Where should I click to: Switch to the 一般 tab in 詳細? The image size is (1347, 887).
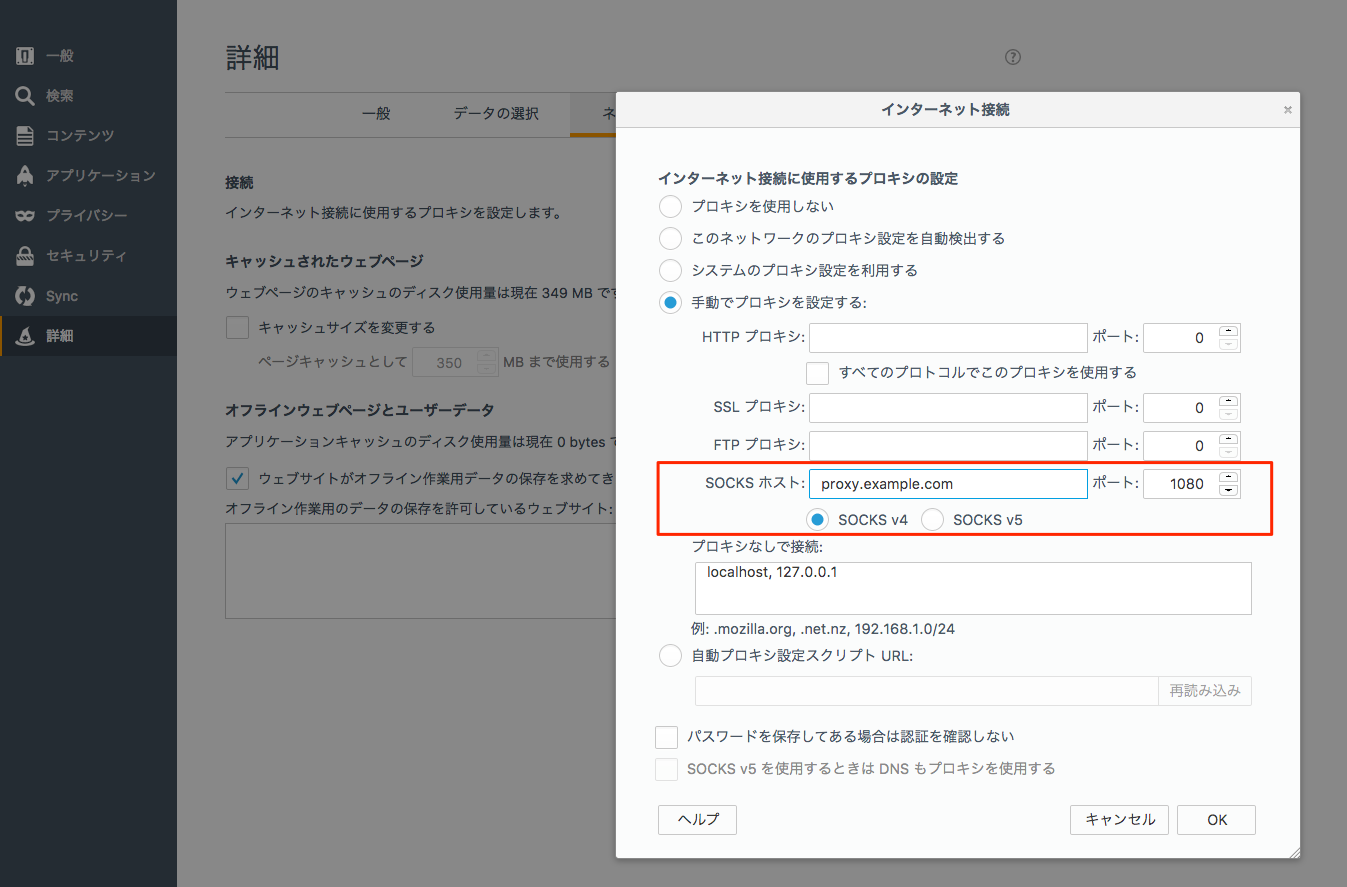point(376,114)
